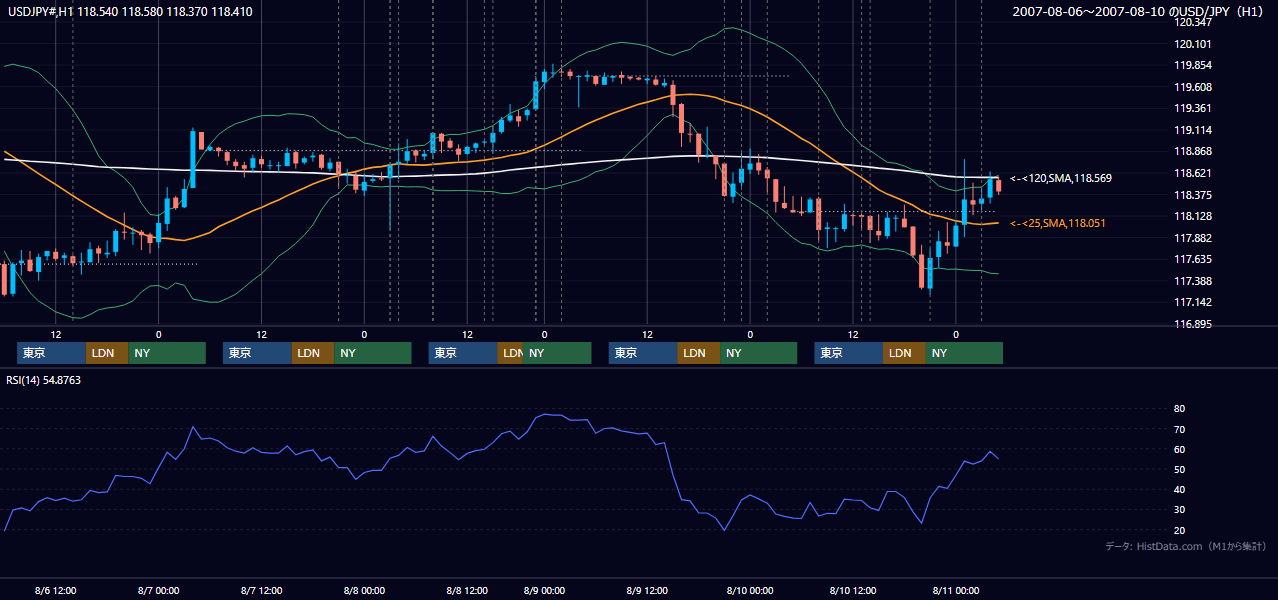1278x600 pixels.
Task: Click the 25,SMA,118.051 indicator label
Action: click(1058, 223)
